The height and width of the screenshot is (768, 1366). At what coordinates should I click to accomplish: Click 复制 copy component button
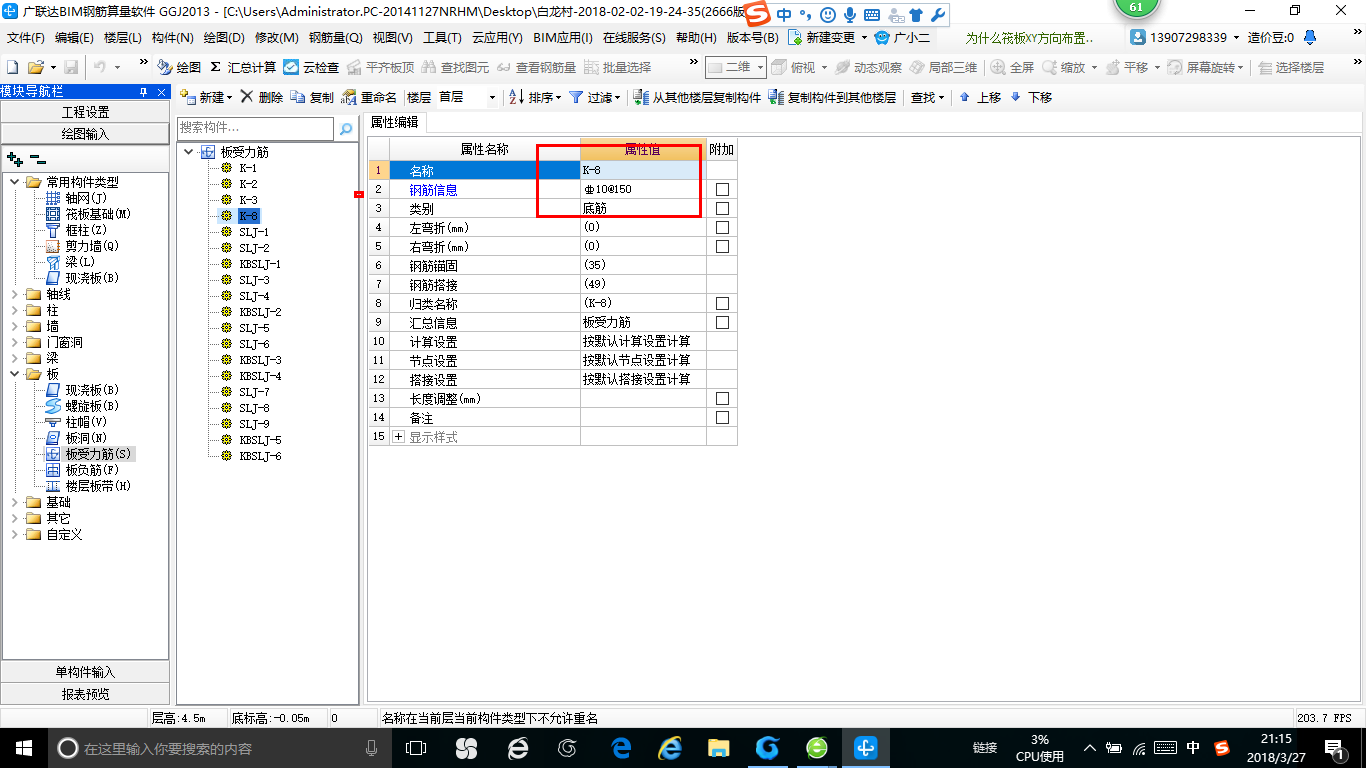(312, 97)
